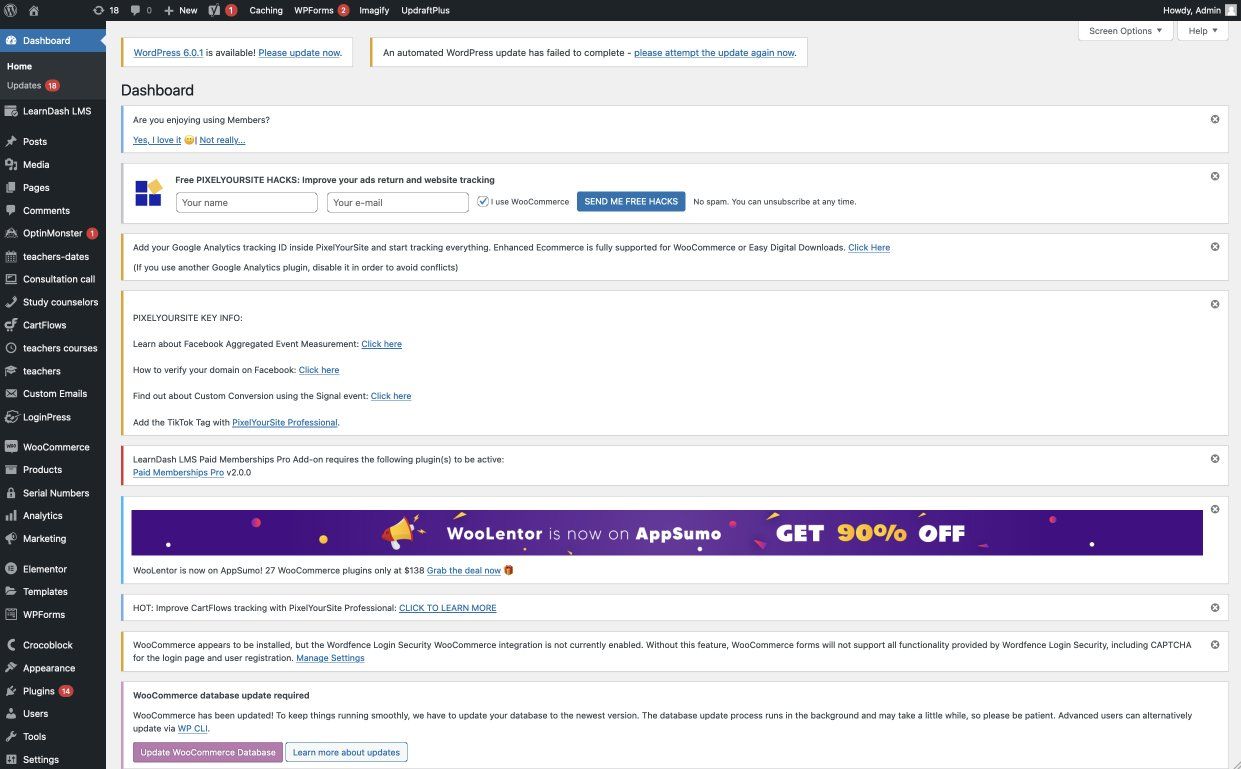
Task: Expand the Help dropdown tab
Action: pyautogui.click(x=1203, y=31)
